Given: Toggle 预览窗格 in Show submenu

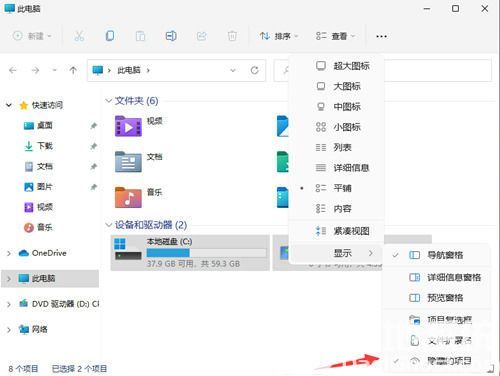Looking at the screenshot, I should [x=437, y=298].
